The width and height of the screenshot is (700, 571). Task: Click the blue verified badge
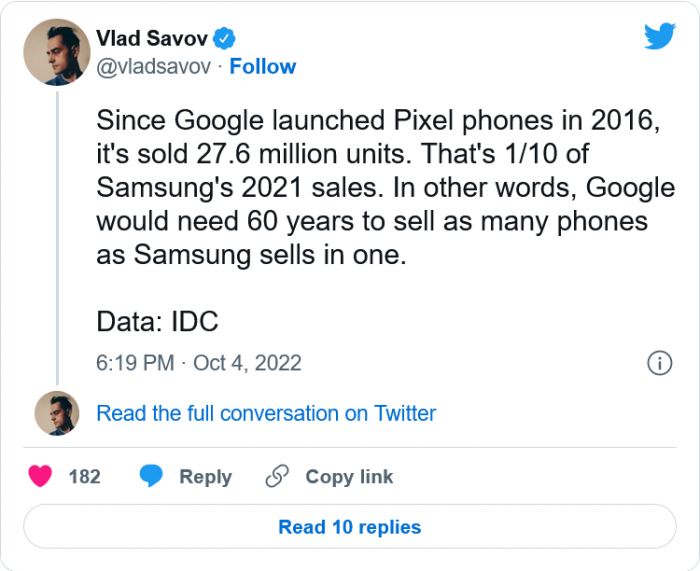click(x=227, y=39)
